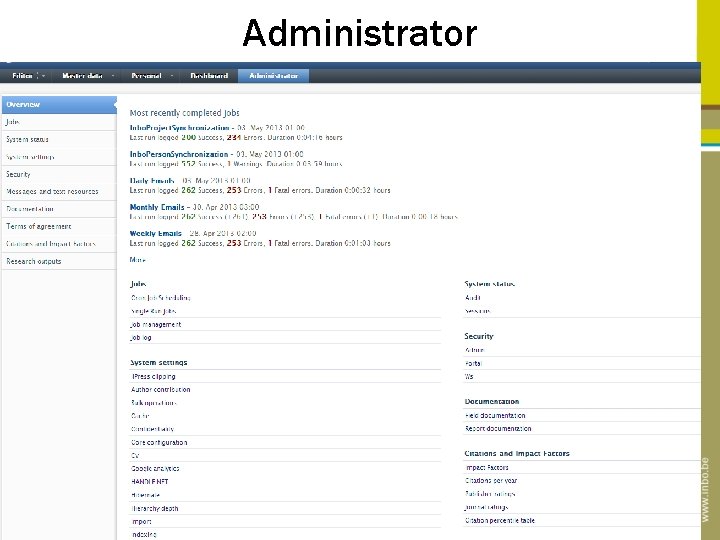Open the Impact Factors link

click(x=487, y=467)
